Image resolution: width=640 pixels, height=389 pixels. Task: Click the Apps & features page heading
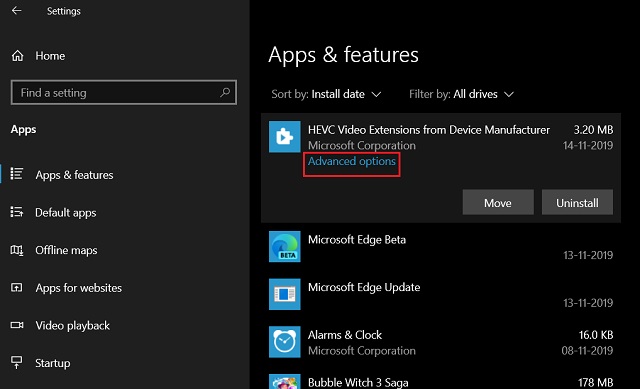(x=343, y=55)
